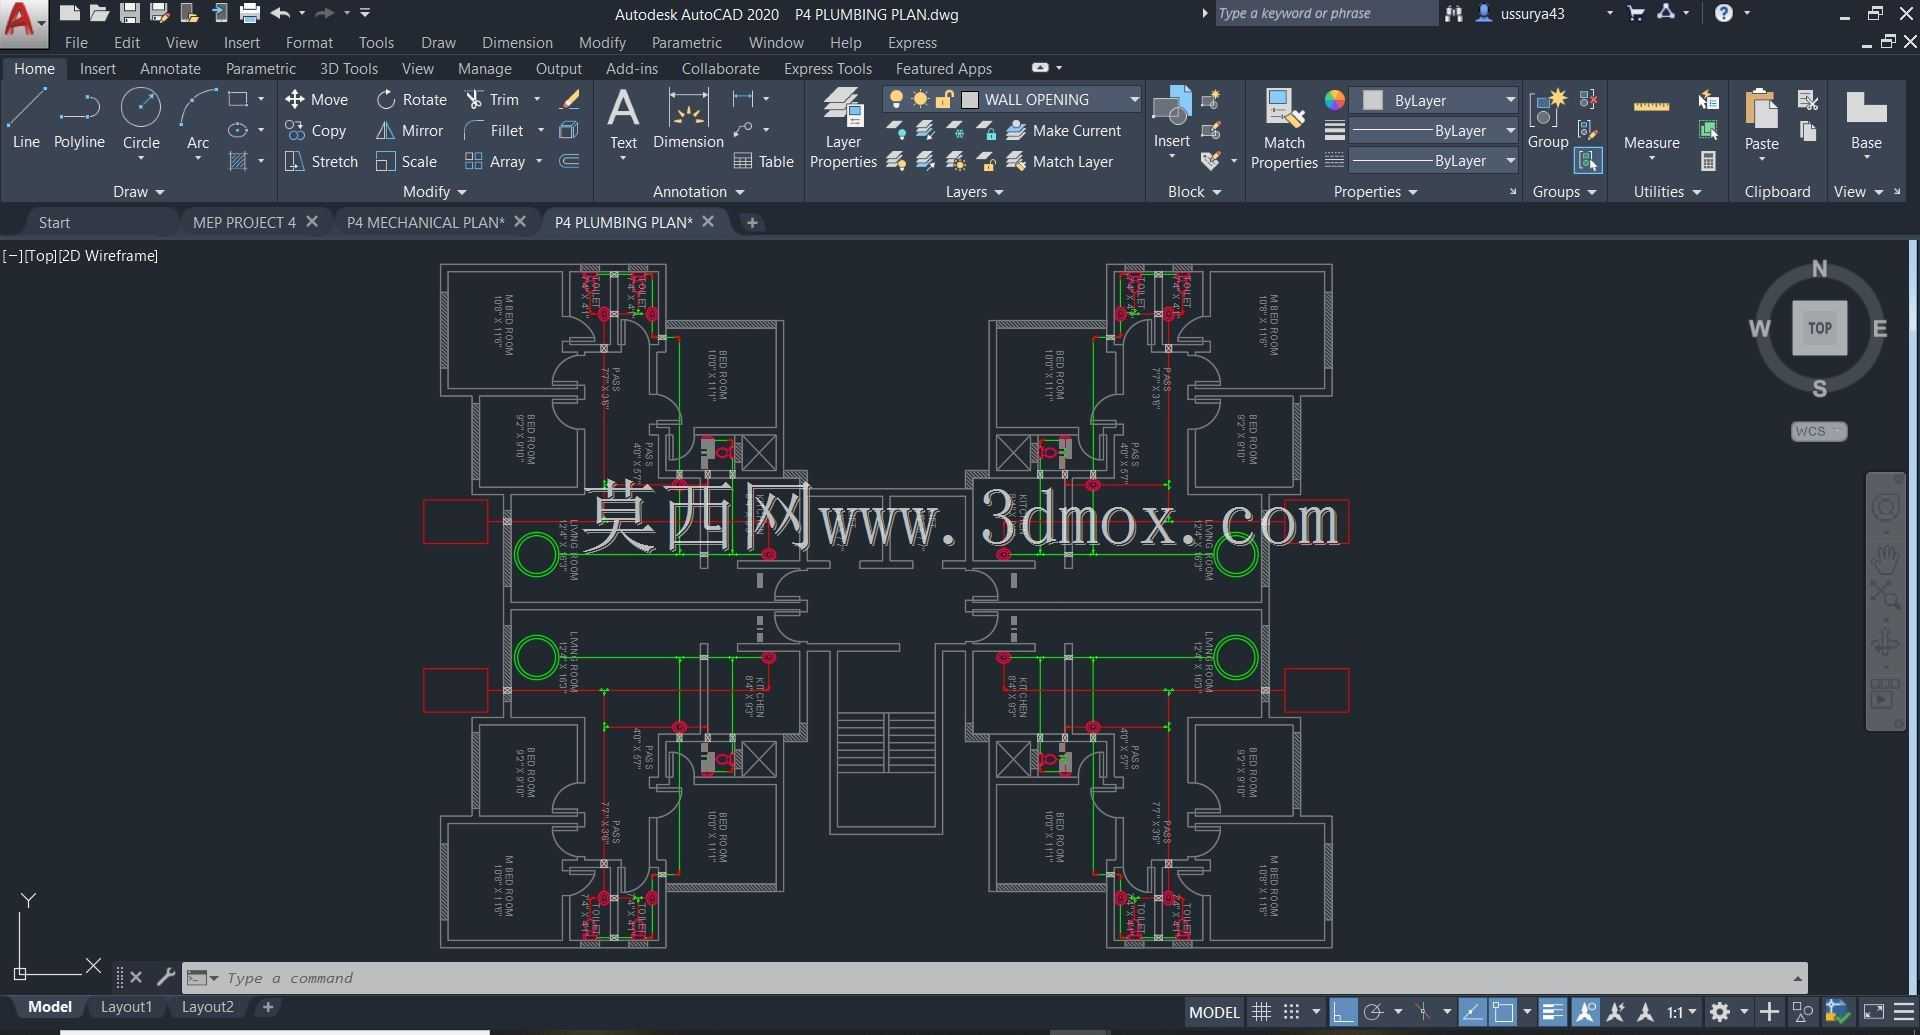Click the Mirror tool
The width and height of the screenshot is (1920, 1035).
coord(409,130)
